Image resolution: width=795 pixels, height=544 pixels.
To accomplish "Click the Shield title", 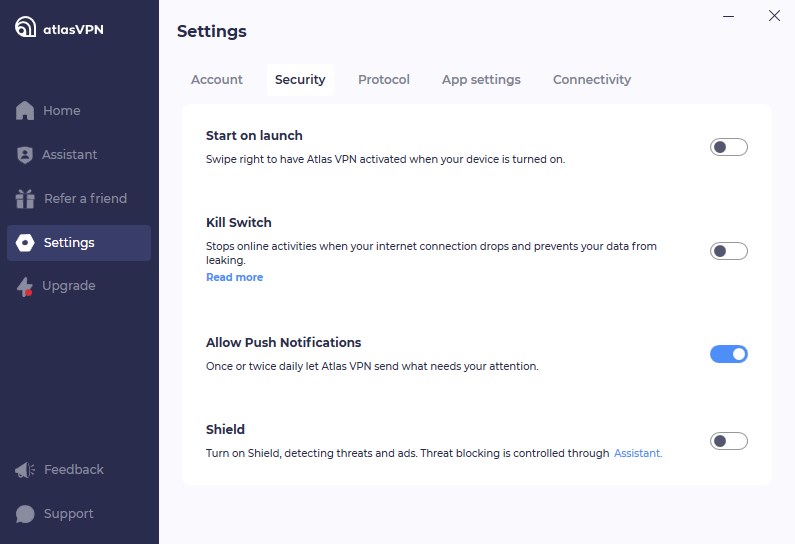I will click(x=225, y=429).
